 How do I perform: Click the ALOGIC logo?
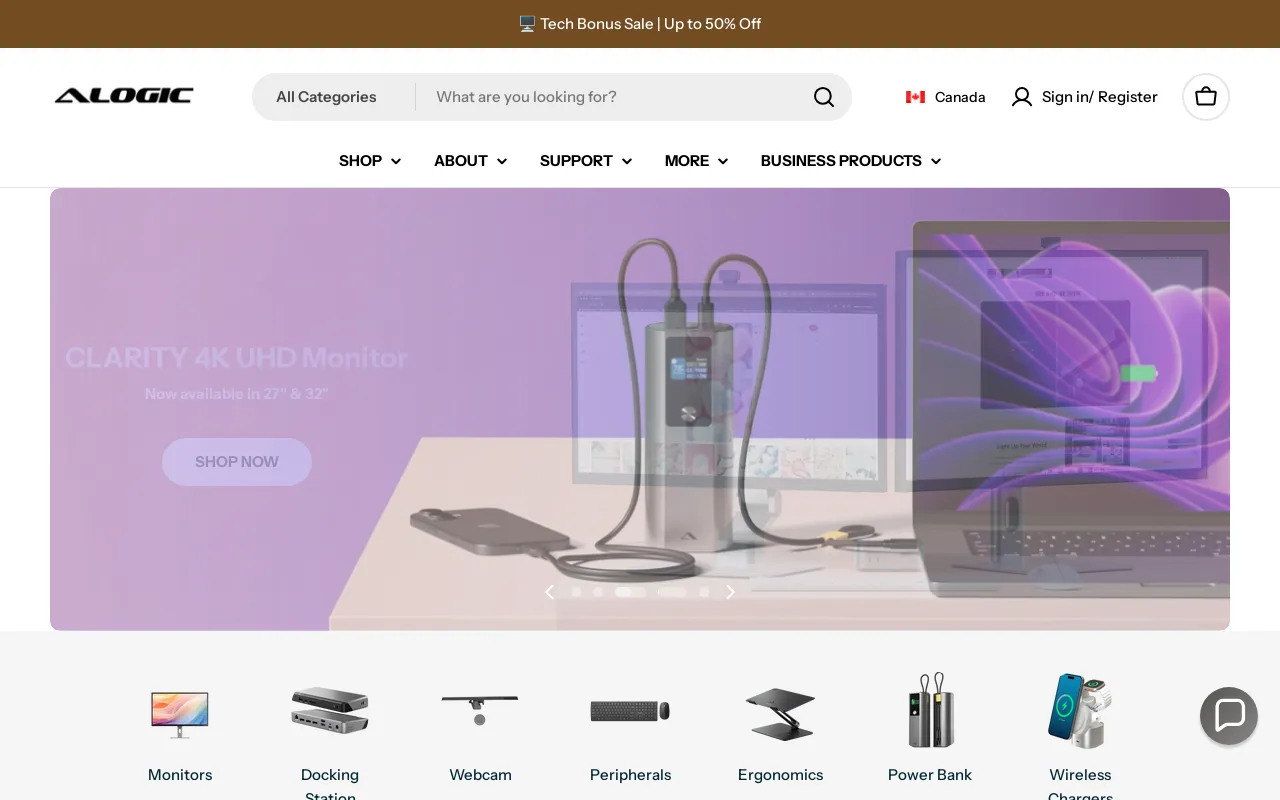tap(124, 95)
